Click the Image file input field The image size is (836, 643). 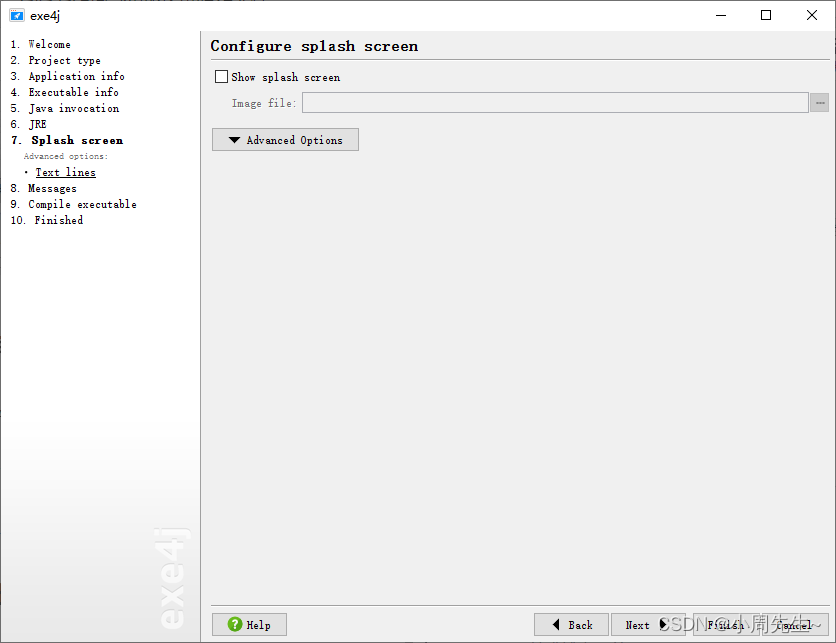[555, 102]
